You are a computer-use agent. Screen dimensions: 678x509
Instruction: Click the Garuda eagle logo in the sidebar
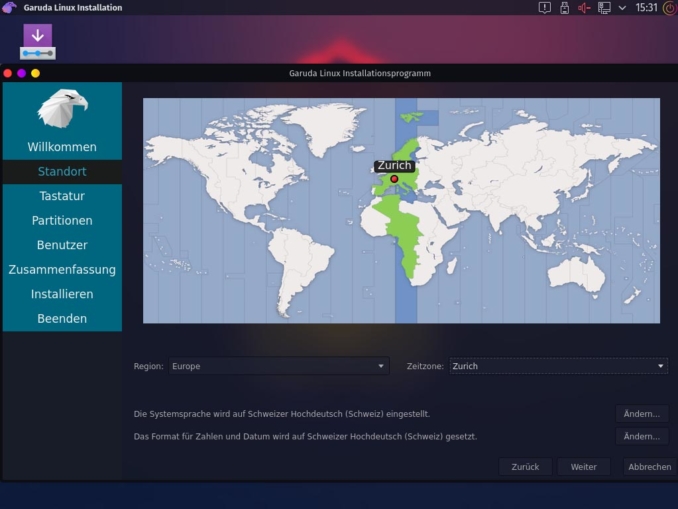(x=62, y=106)
